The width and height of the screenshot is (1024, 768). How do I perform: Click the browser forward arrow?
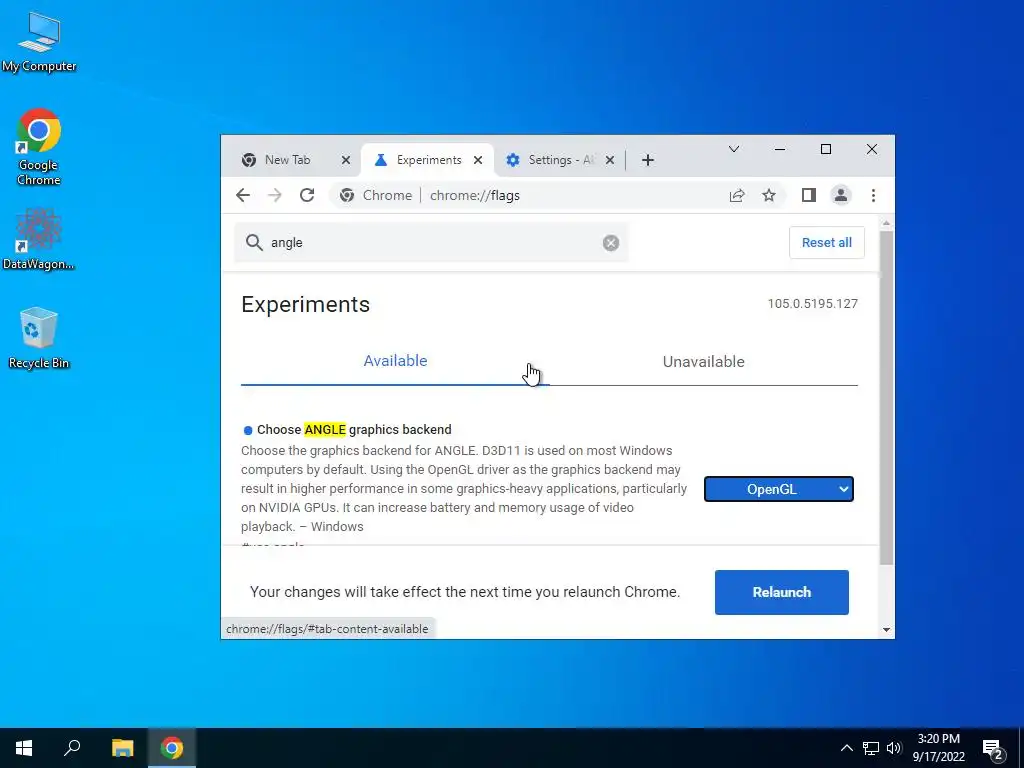(275, 195)
